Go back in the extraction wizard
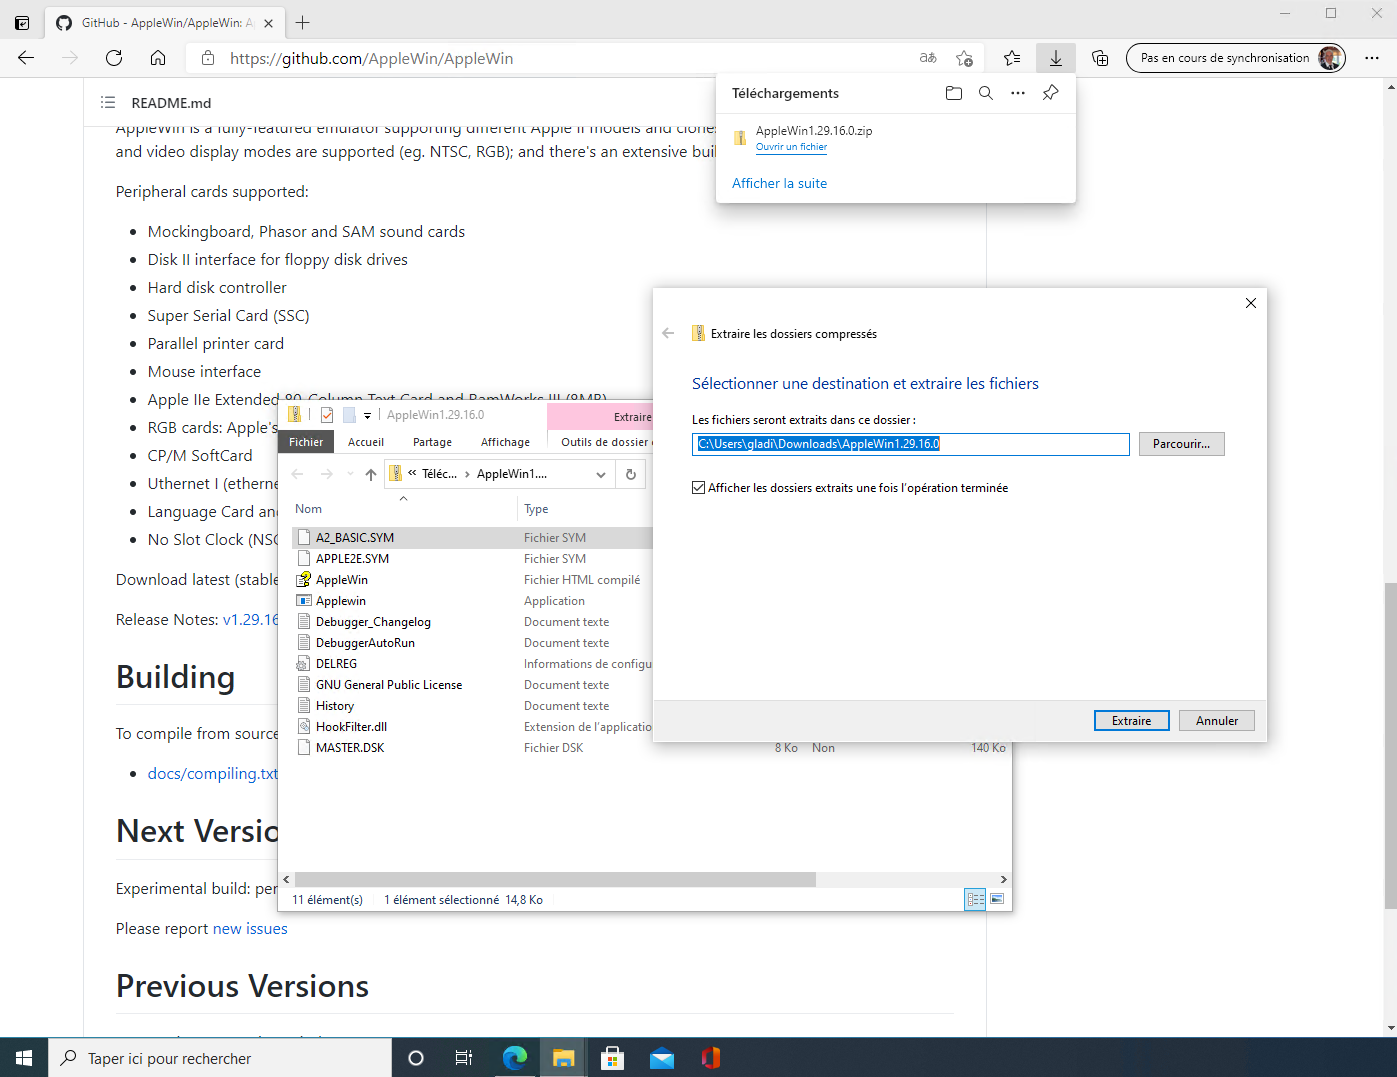This screenshot has height=1077, width=1397. (x=668, y=334)
